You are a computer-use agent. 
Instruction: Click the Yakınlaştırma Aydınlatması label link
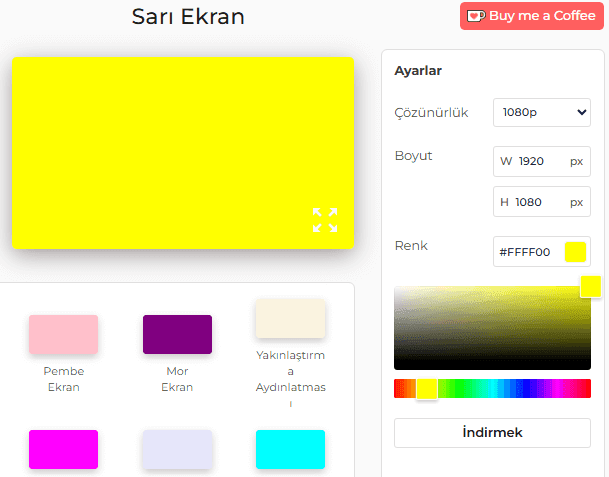tap(291, 379)
